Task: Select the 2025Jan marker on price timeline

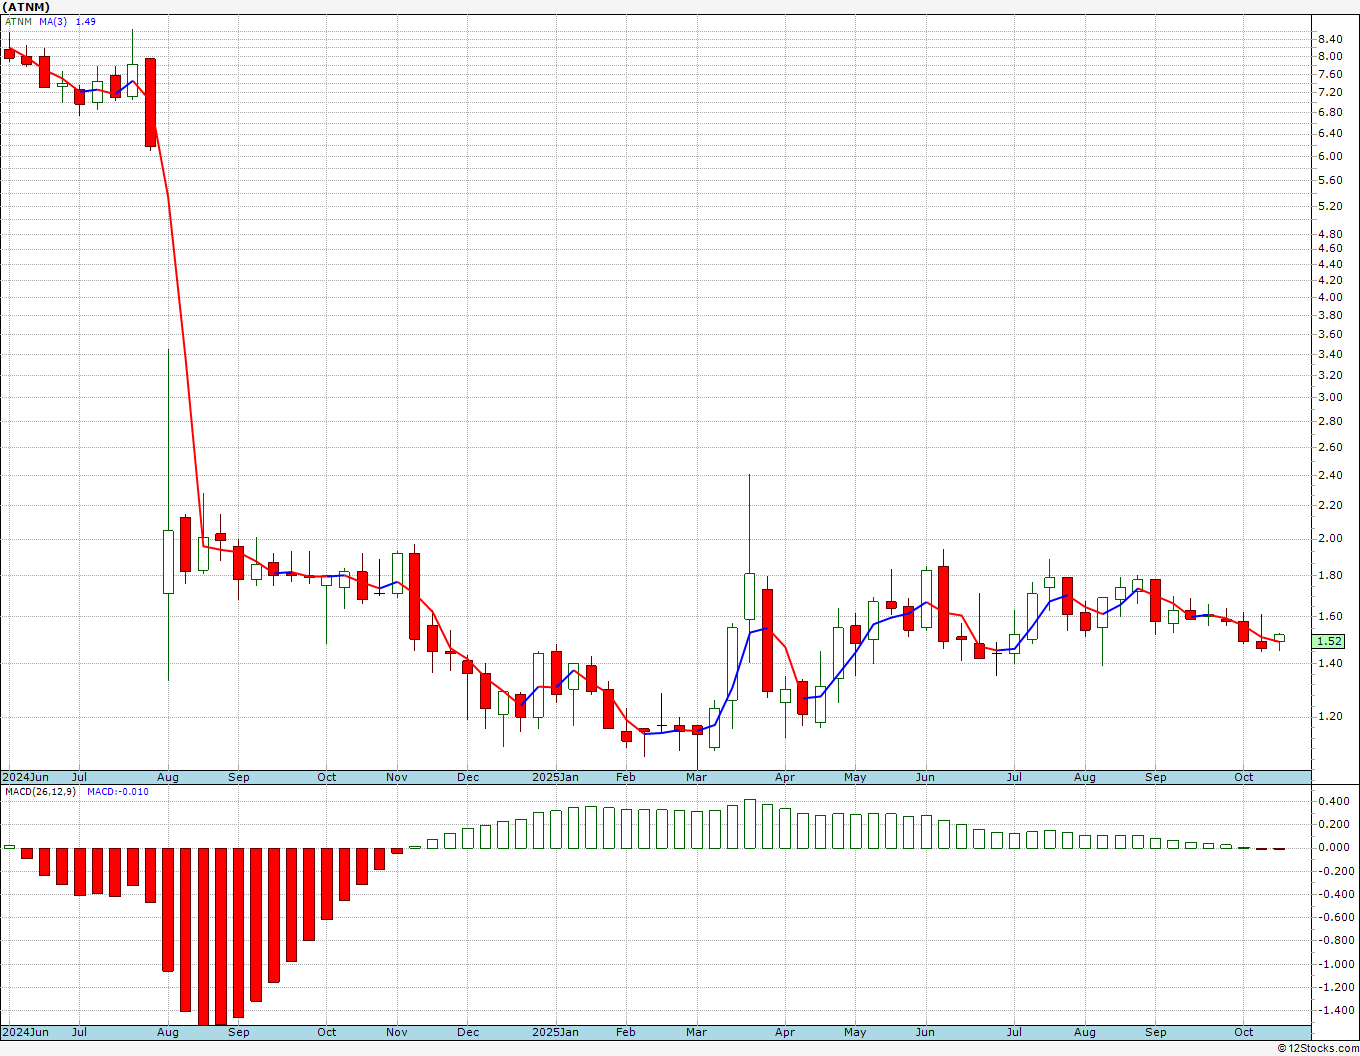Action: pos(555,777)
